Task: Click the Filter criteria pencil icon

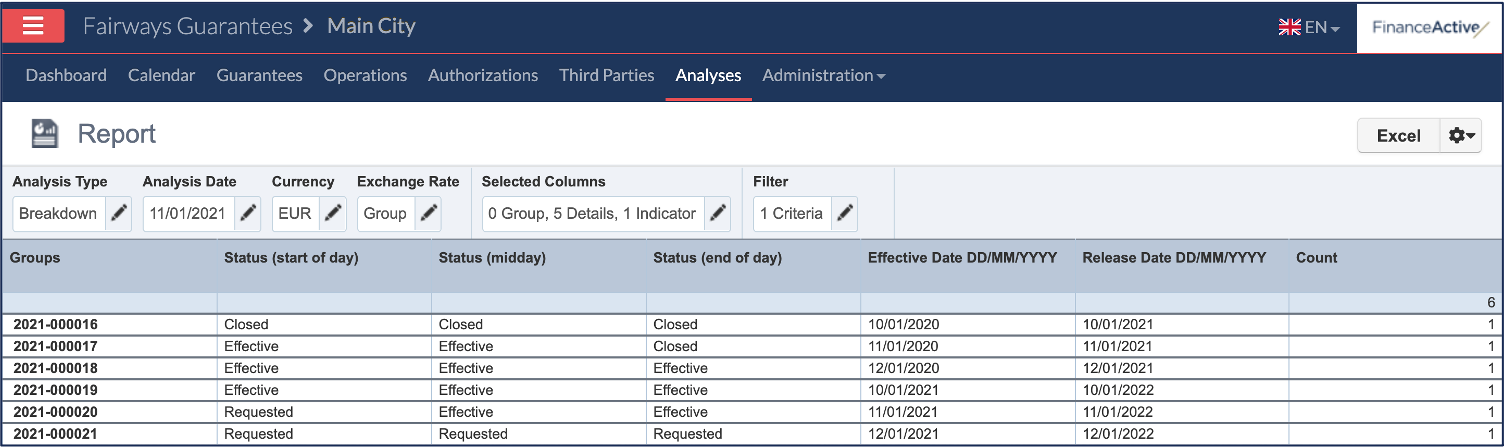Action: [x=844, y=213]
